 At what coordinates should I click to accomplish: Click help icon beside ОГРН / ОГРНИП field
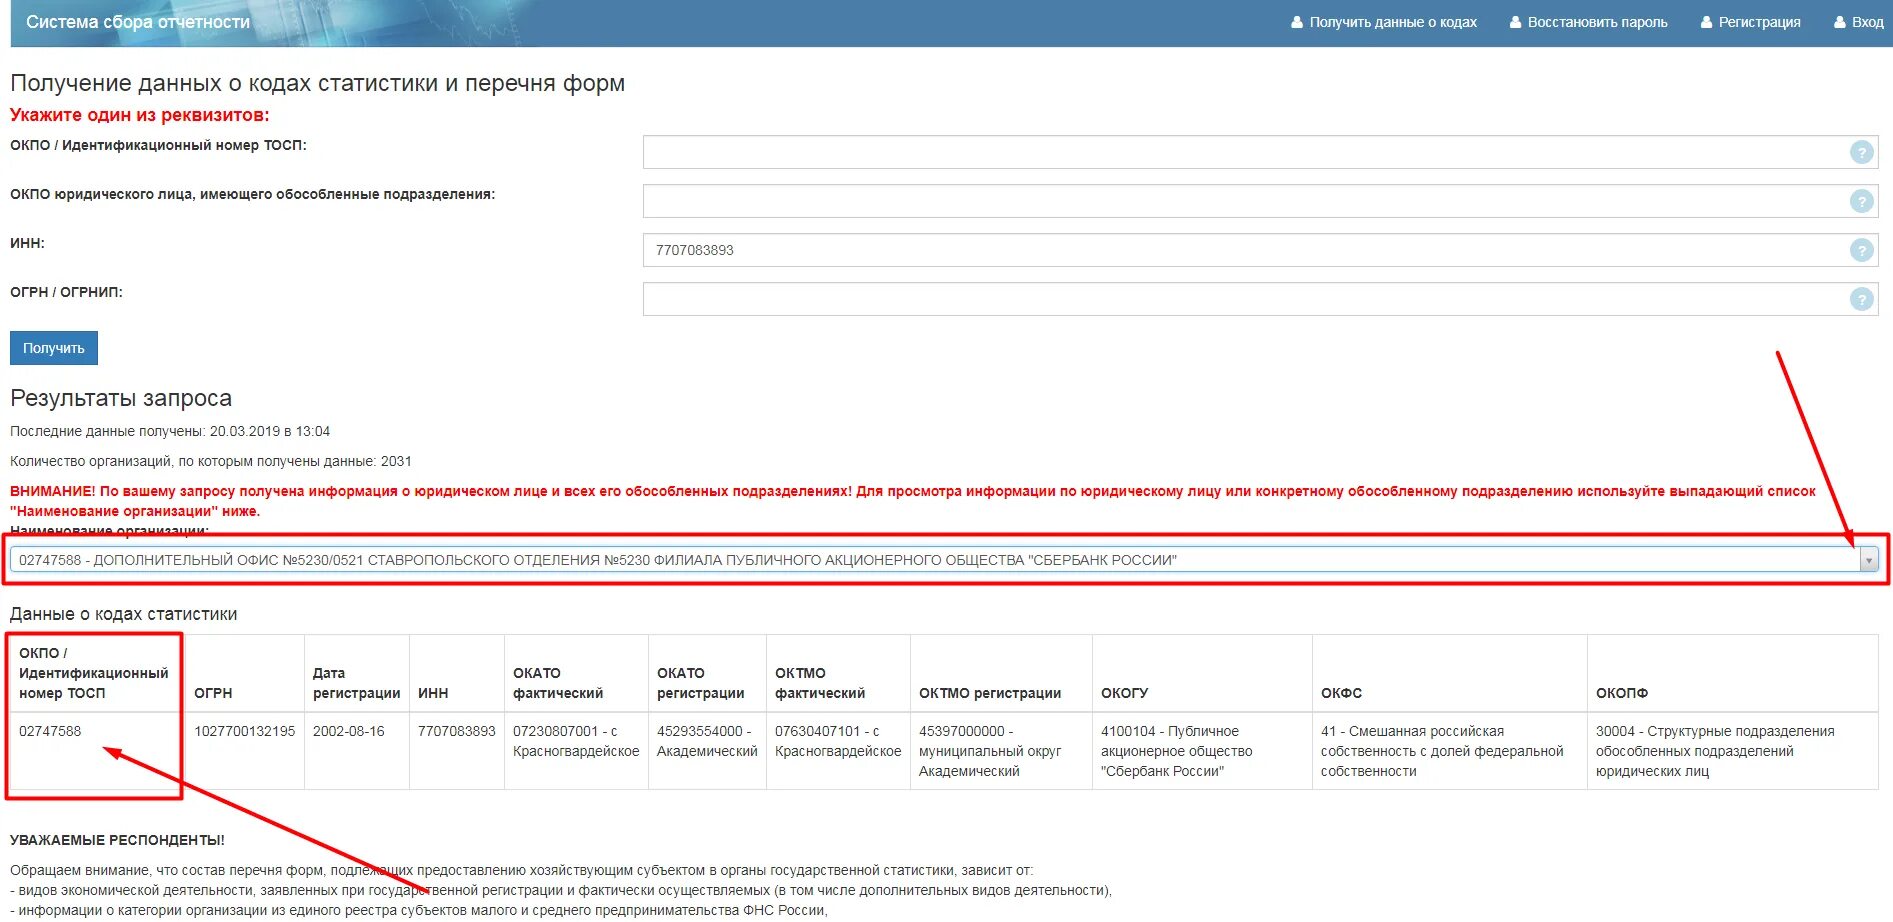pos(1861,299)
